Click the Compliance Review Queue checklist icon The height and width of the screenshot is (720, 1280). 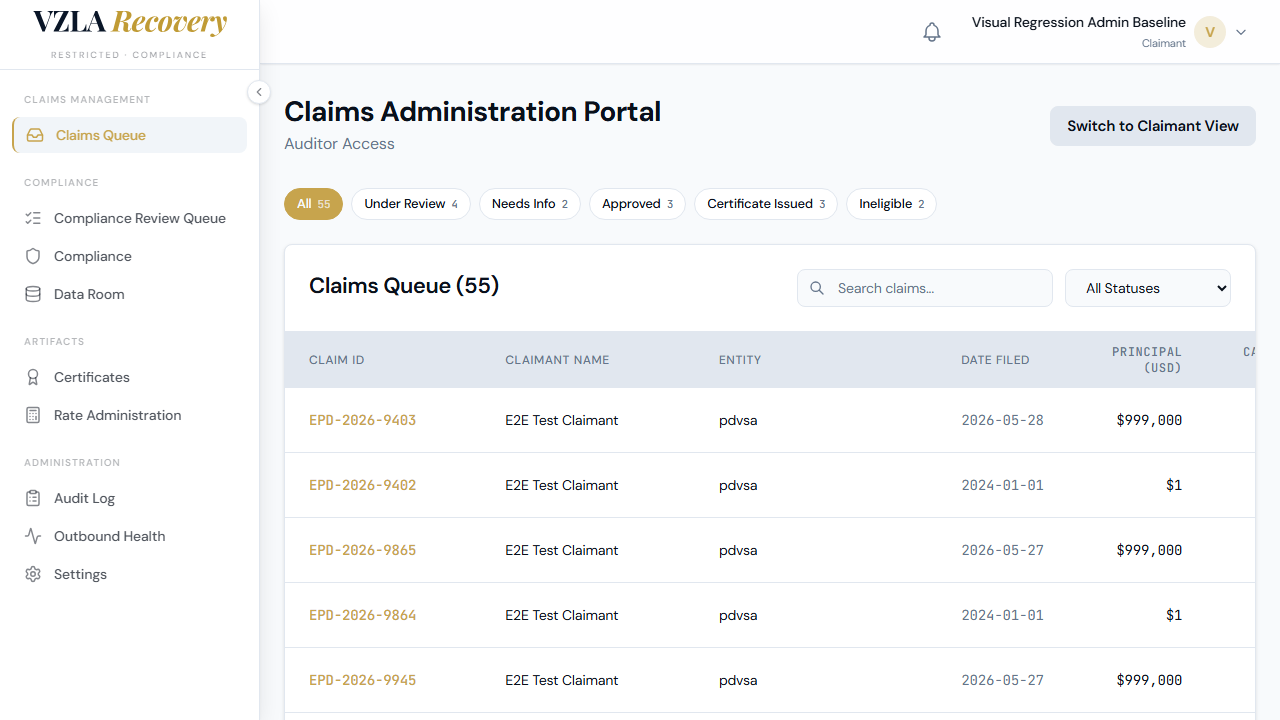click(33, 218)
